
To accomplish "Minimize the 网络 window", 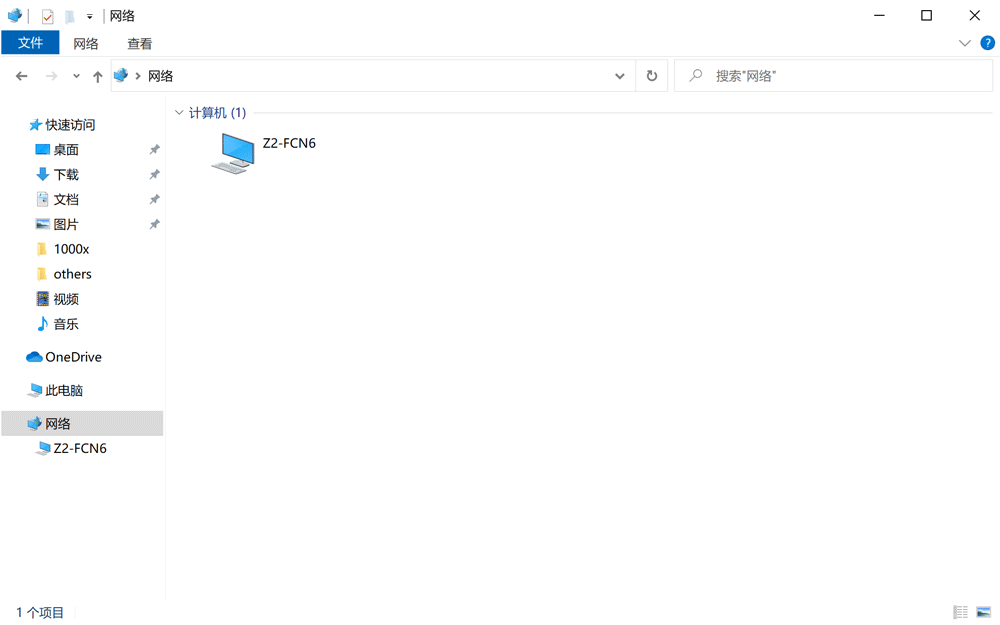I will pos(879,15).
